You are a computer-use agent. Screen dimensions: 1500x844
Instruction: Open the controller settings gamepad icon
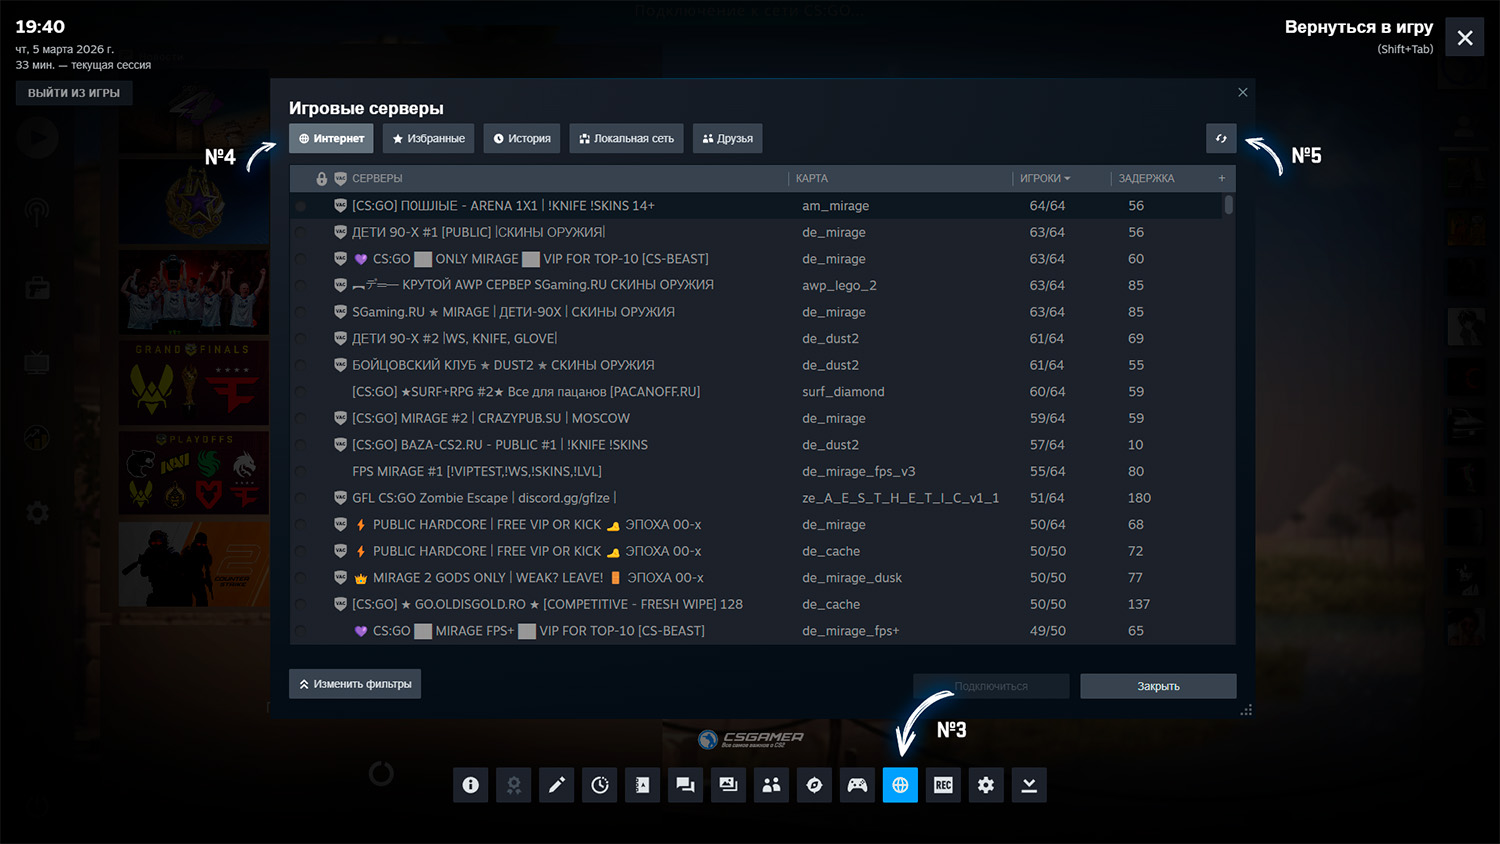(x=857, y=785)
